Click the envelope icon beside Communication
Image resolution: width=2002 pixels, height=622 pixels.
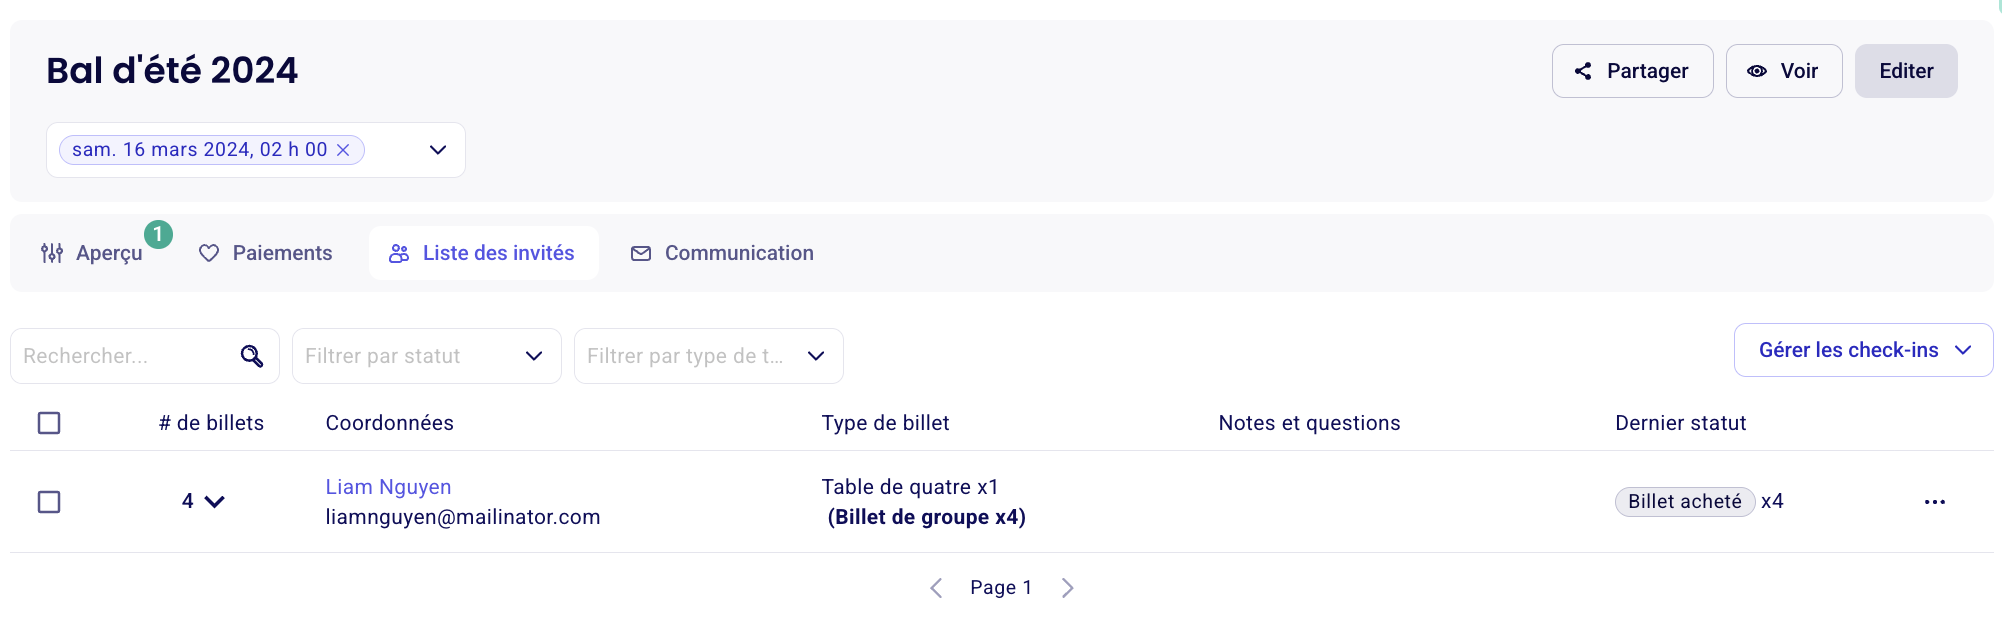[641, 254]
